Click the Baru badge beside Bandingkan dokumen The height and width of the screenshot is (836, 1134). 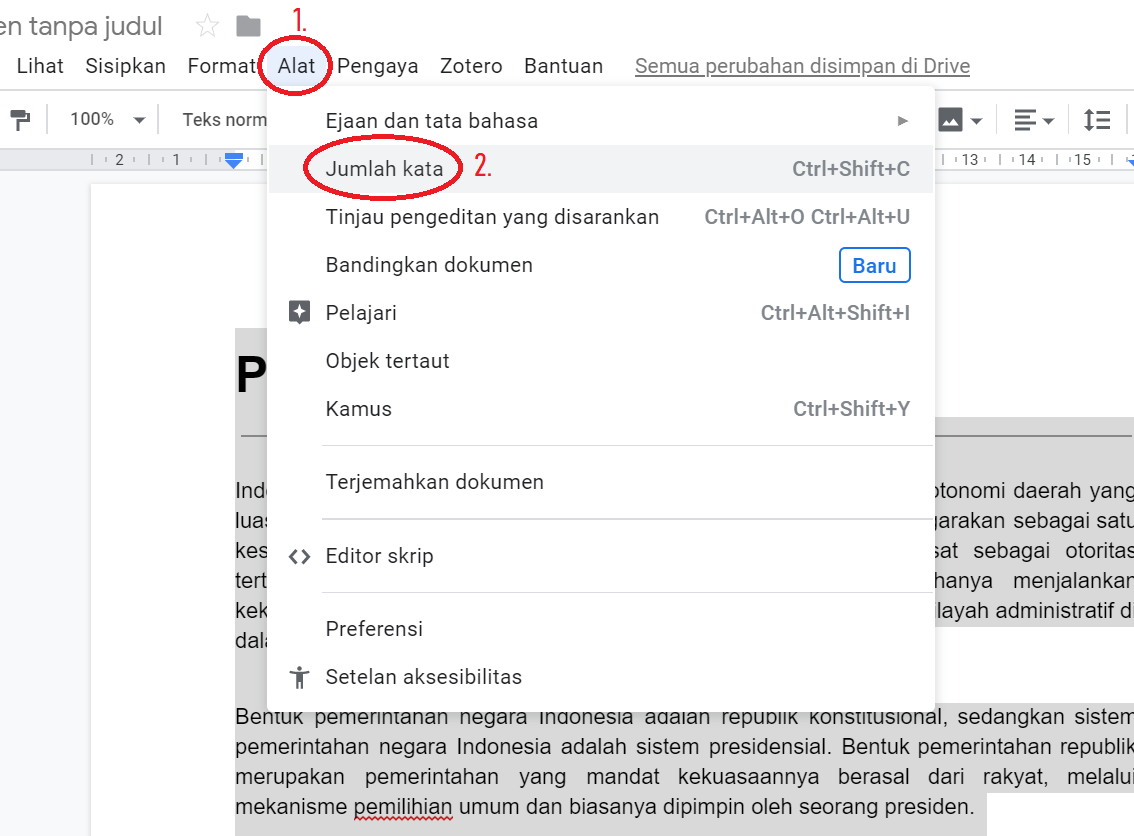(x=874, y=266)
